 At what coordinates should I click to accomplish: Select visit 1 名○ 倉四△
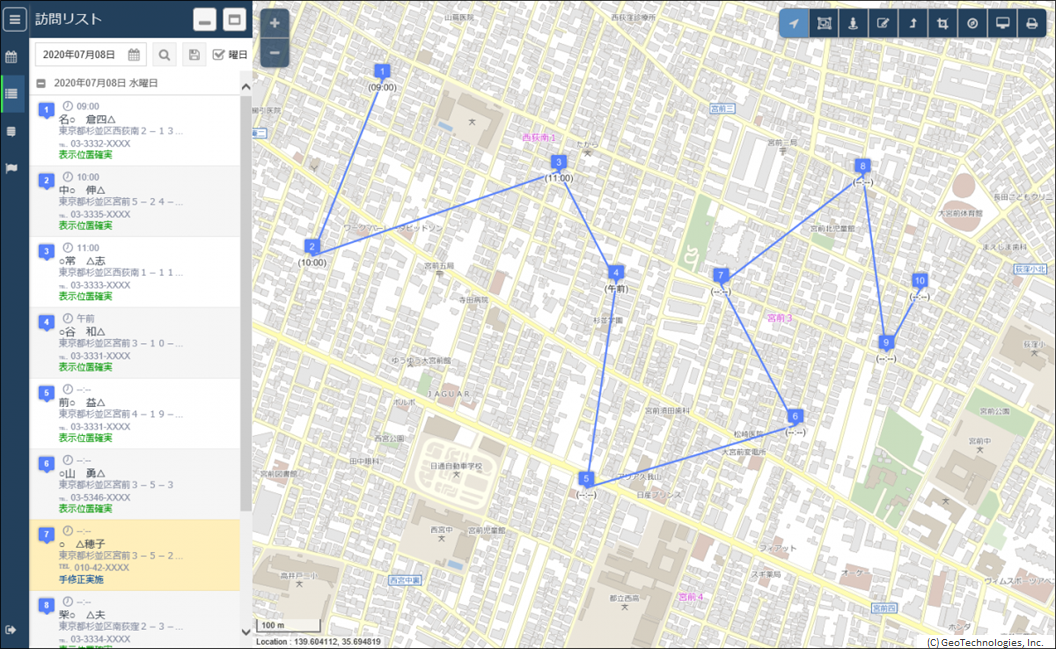(x=135, y=131)
